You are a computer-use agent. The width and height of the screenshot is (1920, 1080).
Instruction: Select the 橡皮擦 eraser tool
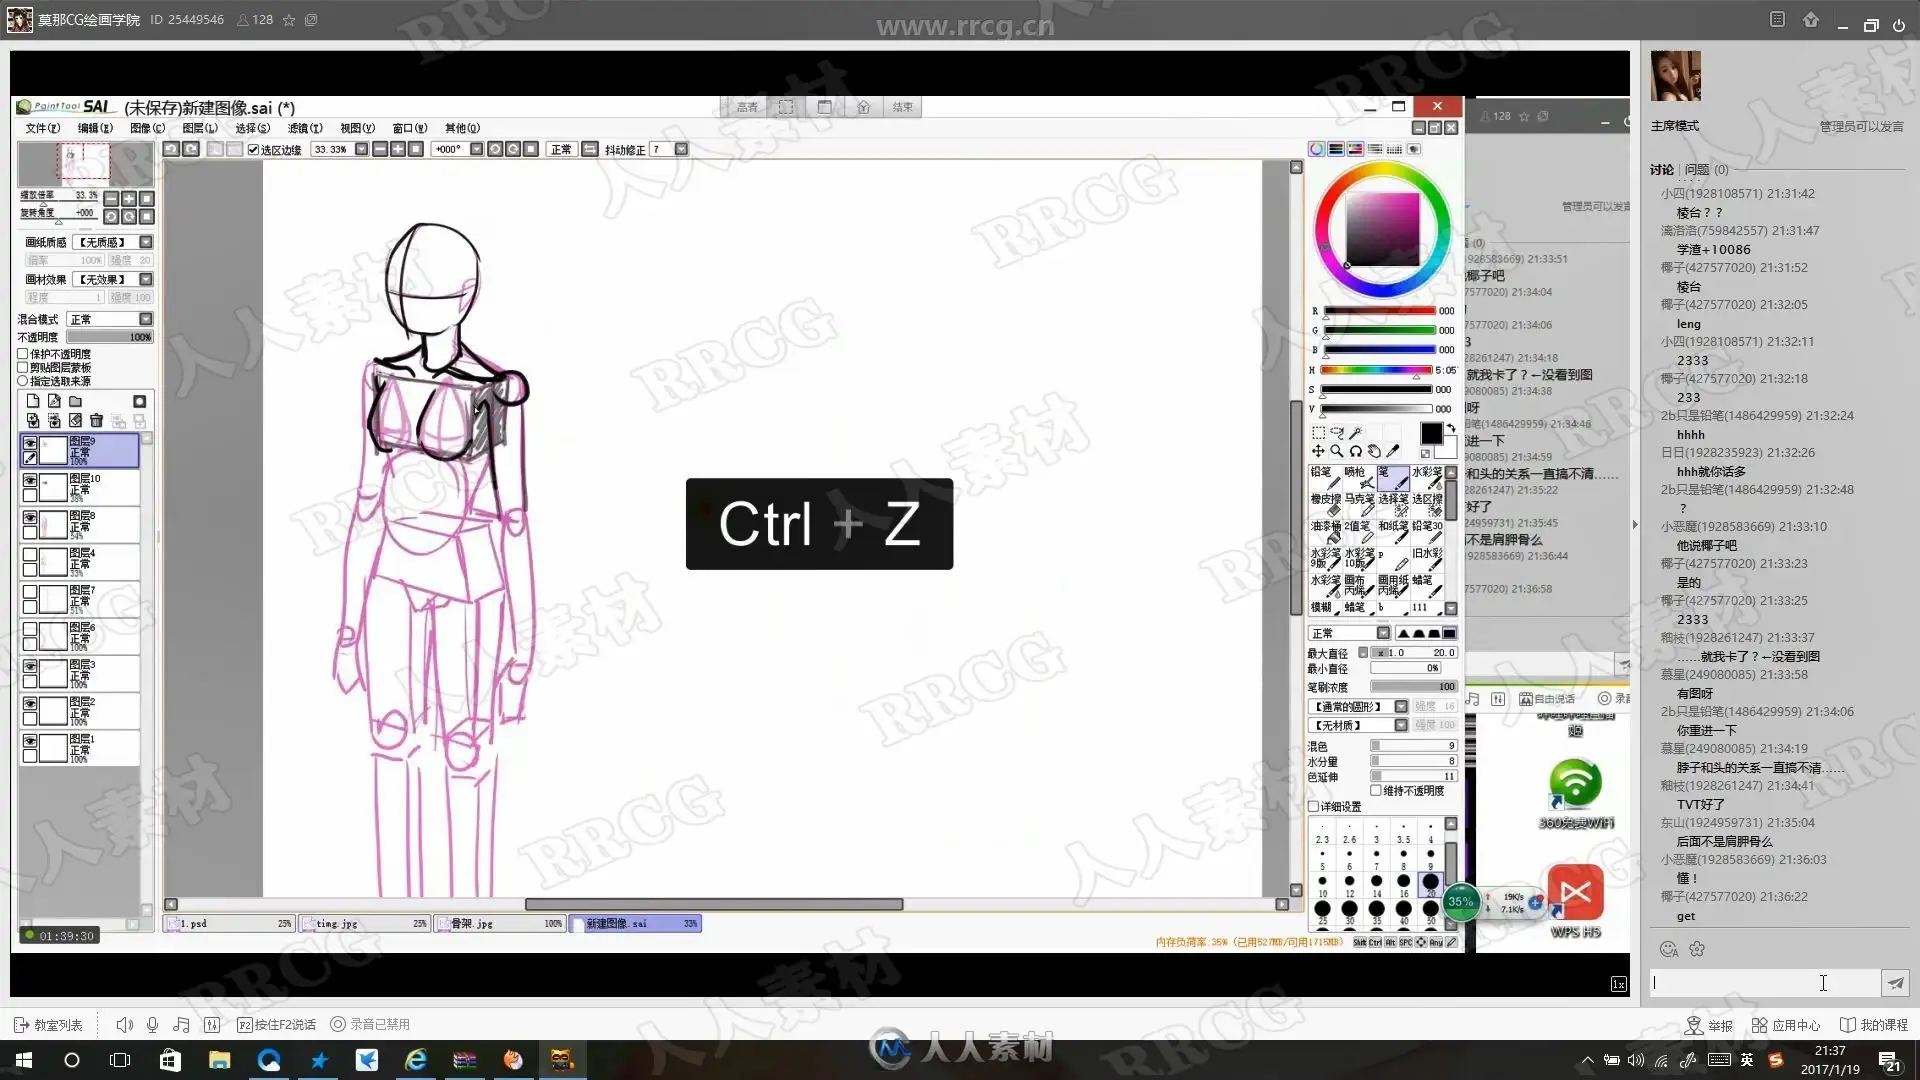tap(1325, 504)
